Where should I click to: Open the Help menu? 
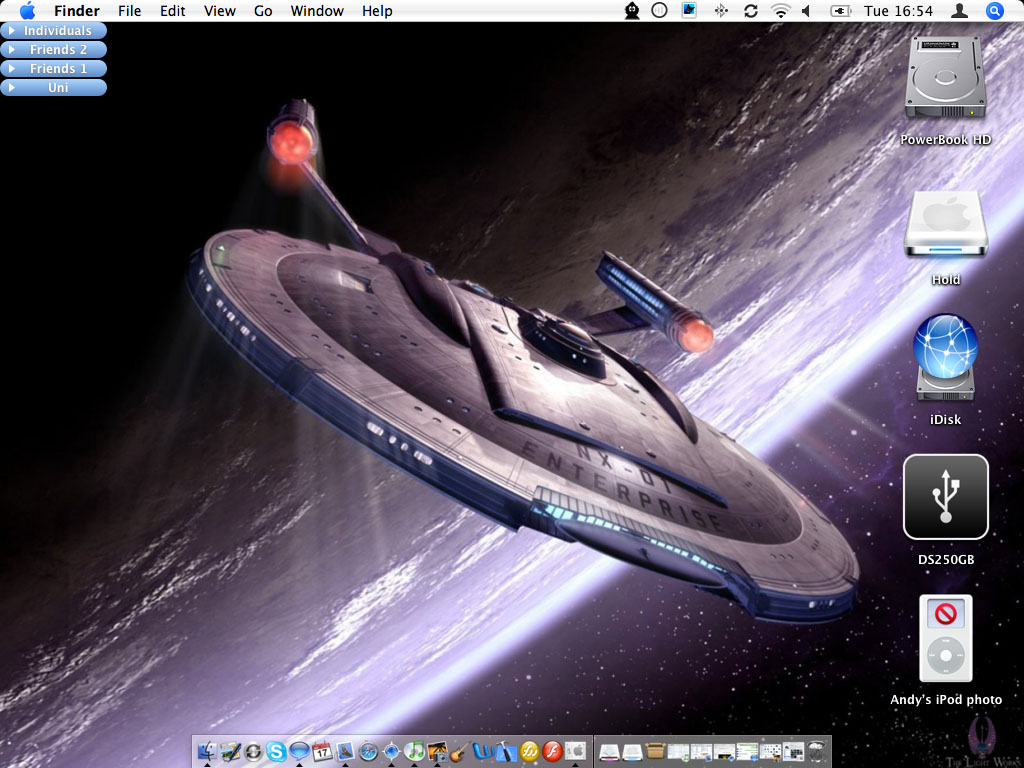(377, 10)
